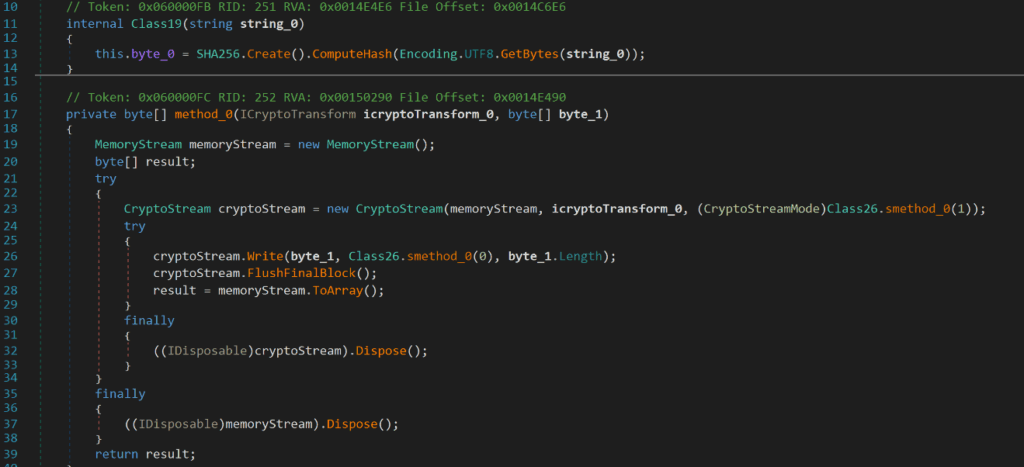Viewport: 1024px width, 467px height.
Task: Click the Length property of byte_1
Action: pyautogui.click(x=580, y=256)
